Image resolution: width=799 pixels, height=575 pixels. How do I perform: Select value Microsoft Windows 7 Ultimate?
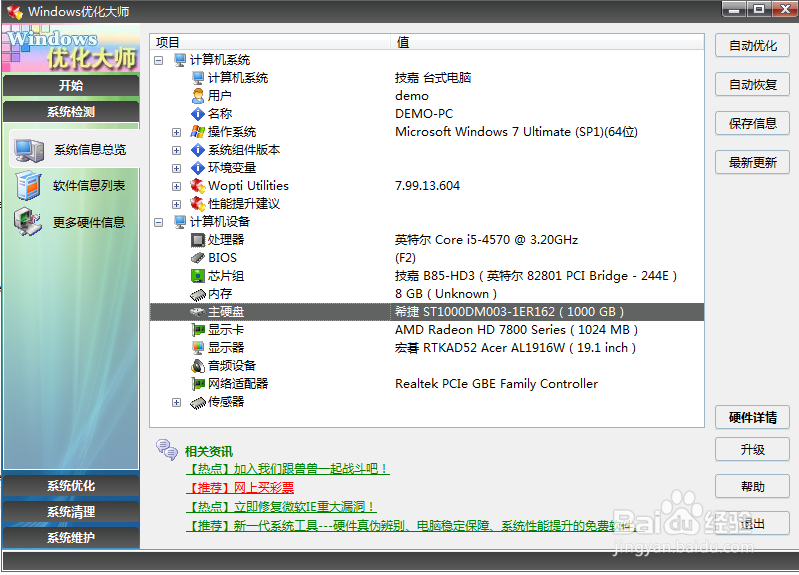pyautogui.click(x=516, y=132)
